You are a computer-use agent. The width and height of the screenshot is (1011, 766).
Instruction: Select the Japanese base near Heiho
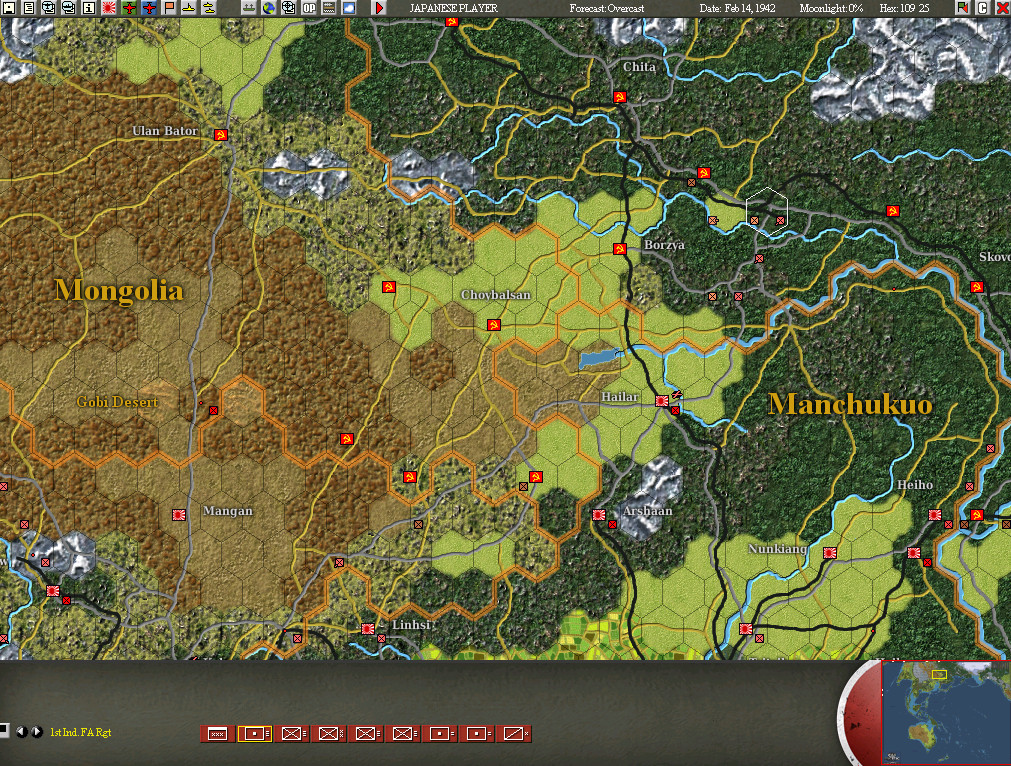point(935,515)
